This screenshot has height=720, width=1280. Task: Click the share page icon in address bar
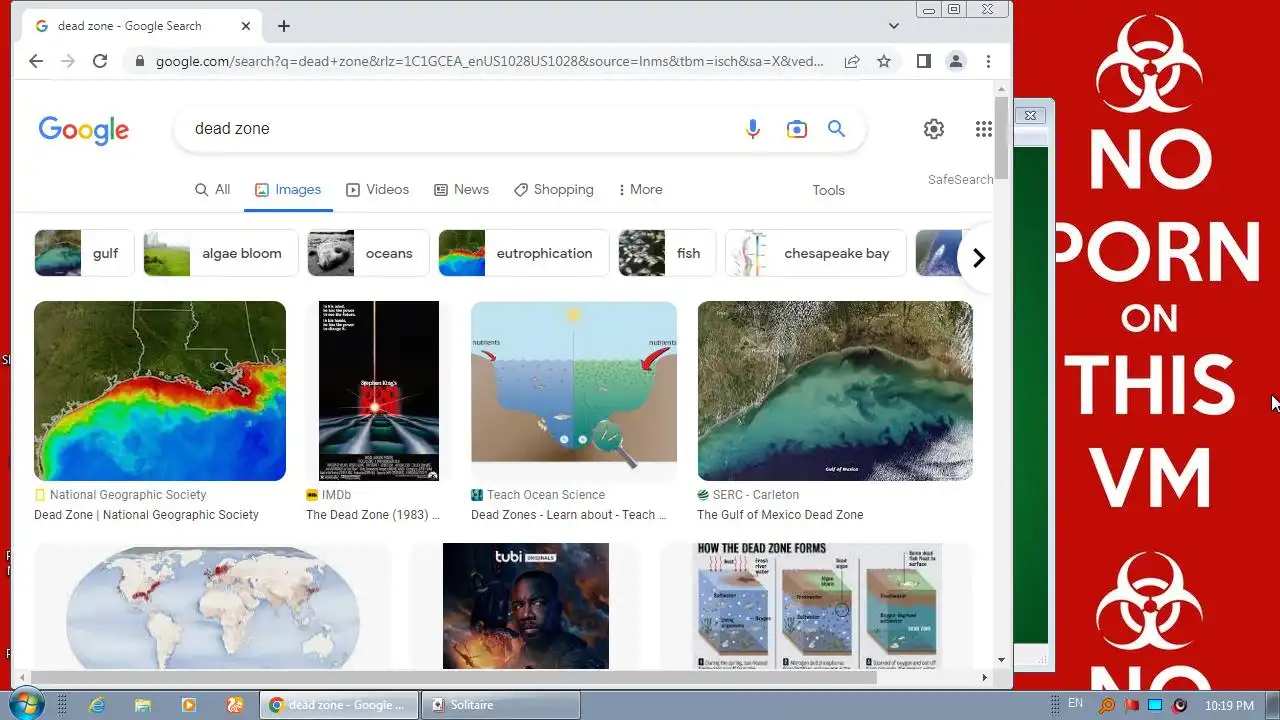point(852,61)
